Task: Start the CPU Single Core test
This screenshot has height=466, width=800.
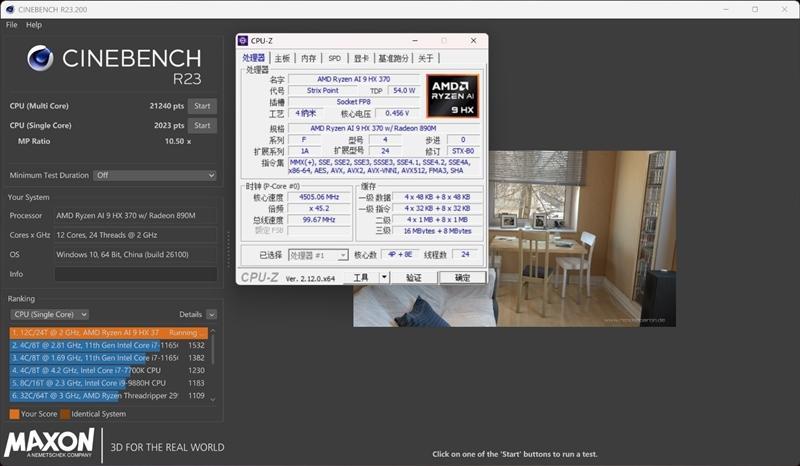Action: click(202, 125)
